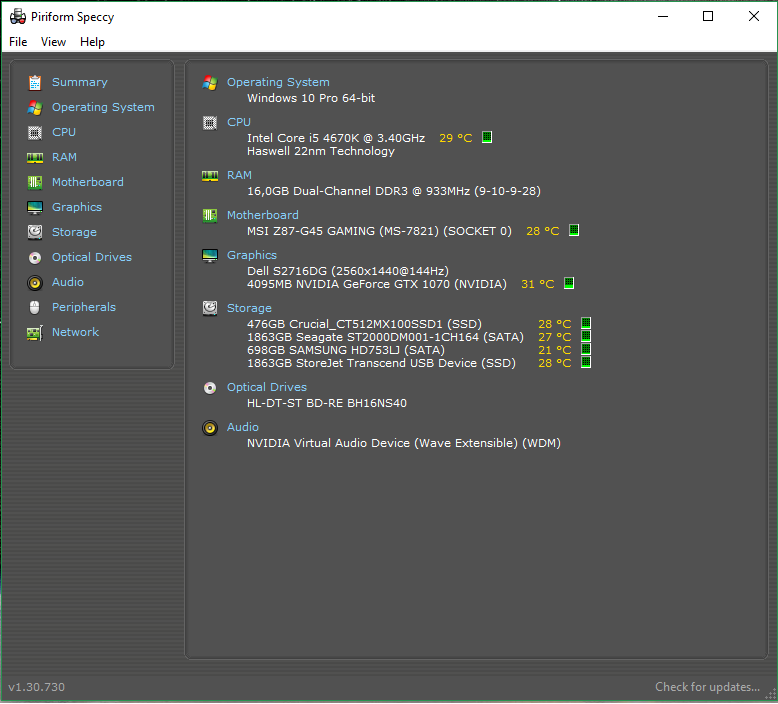Screen dimensions: 778x704
Task: Click the 'Windows 10 Pro 64-bit' text
Action: coord(311,98)
